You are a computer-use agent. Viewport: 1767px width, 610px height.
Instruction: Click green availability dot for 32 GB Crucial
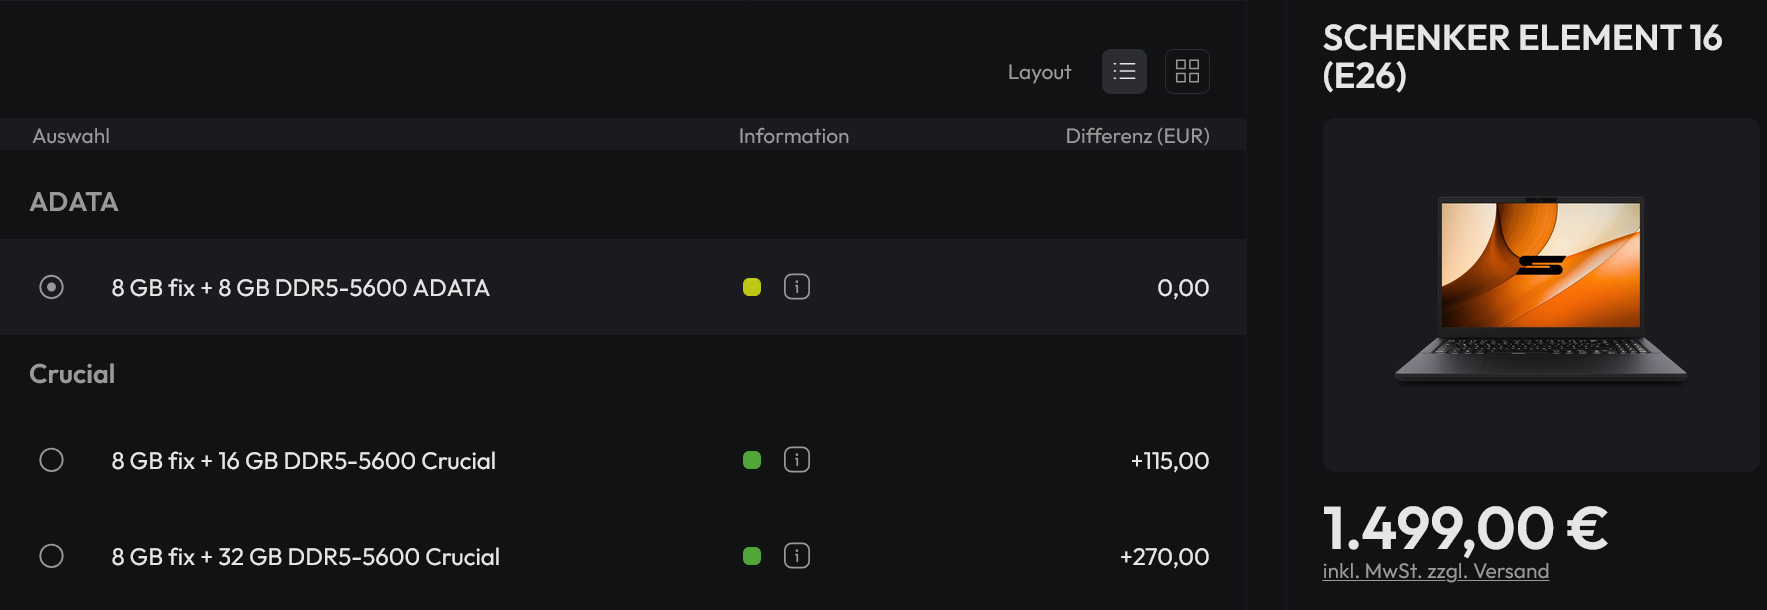752,556
